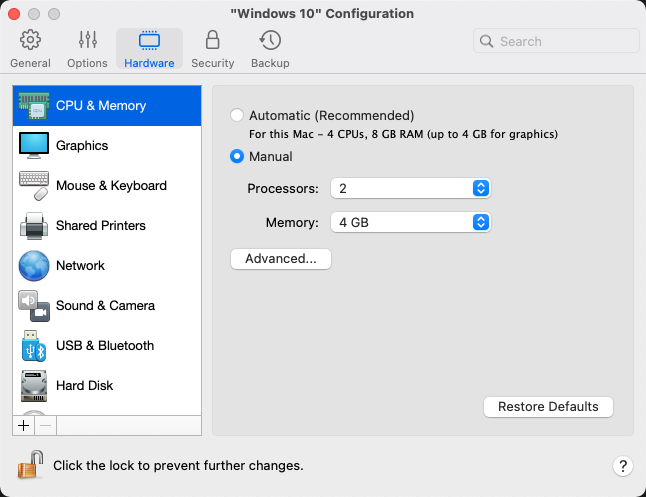This screenshot has height=497, width=646.
Task: Click the Search field
Action: 556,41
